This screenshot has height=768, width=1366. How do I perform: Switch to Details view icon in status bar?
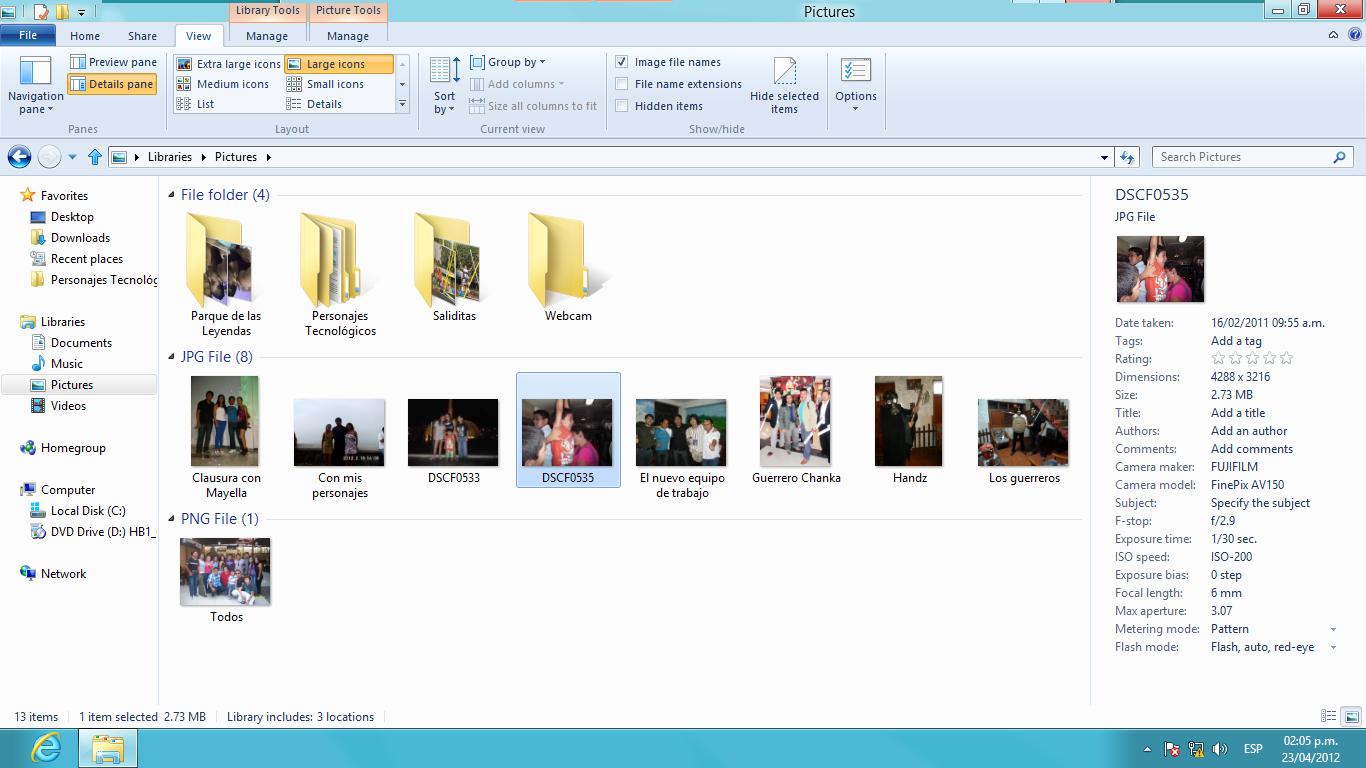[x=1328, y=716]
